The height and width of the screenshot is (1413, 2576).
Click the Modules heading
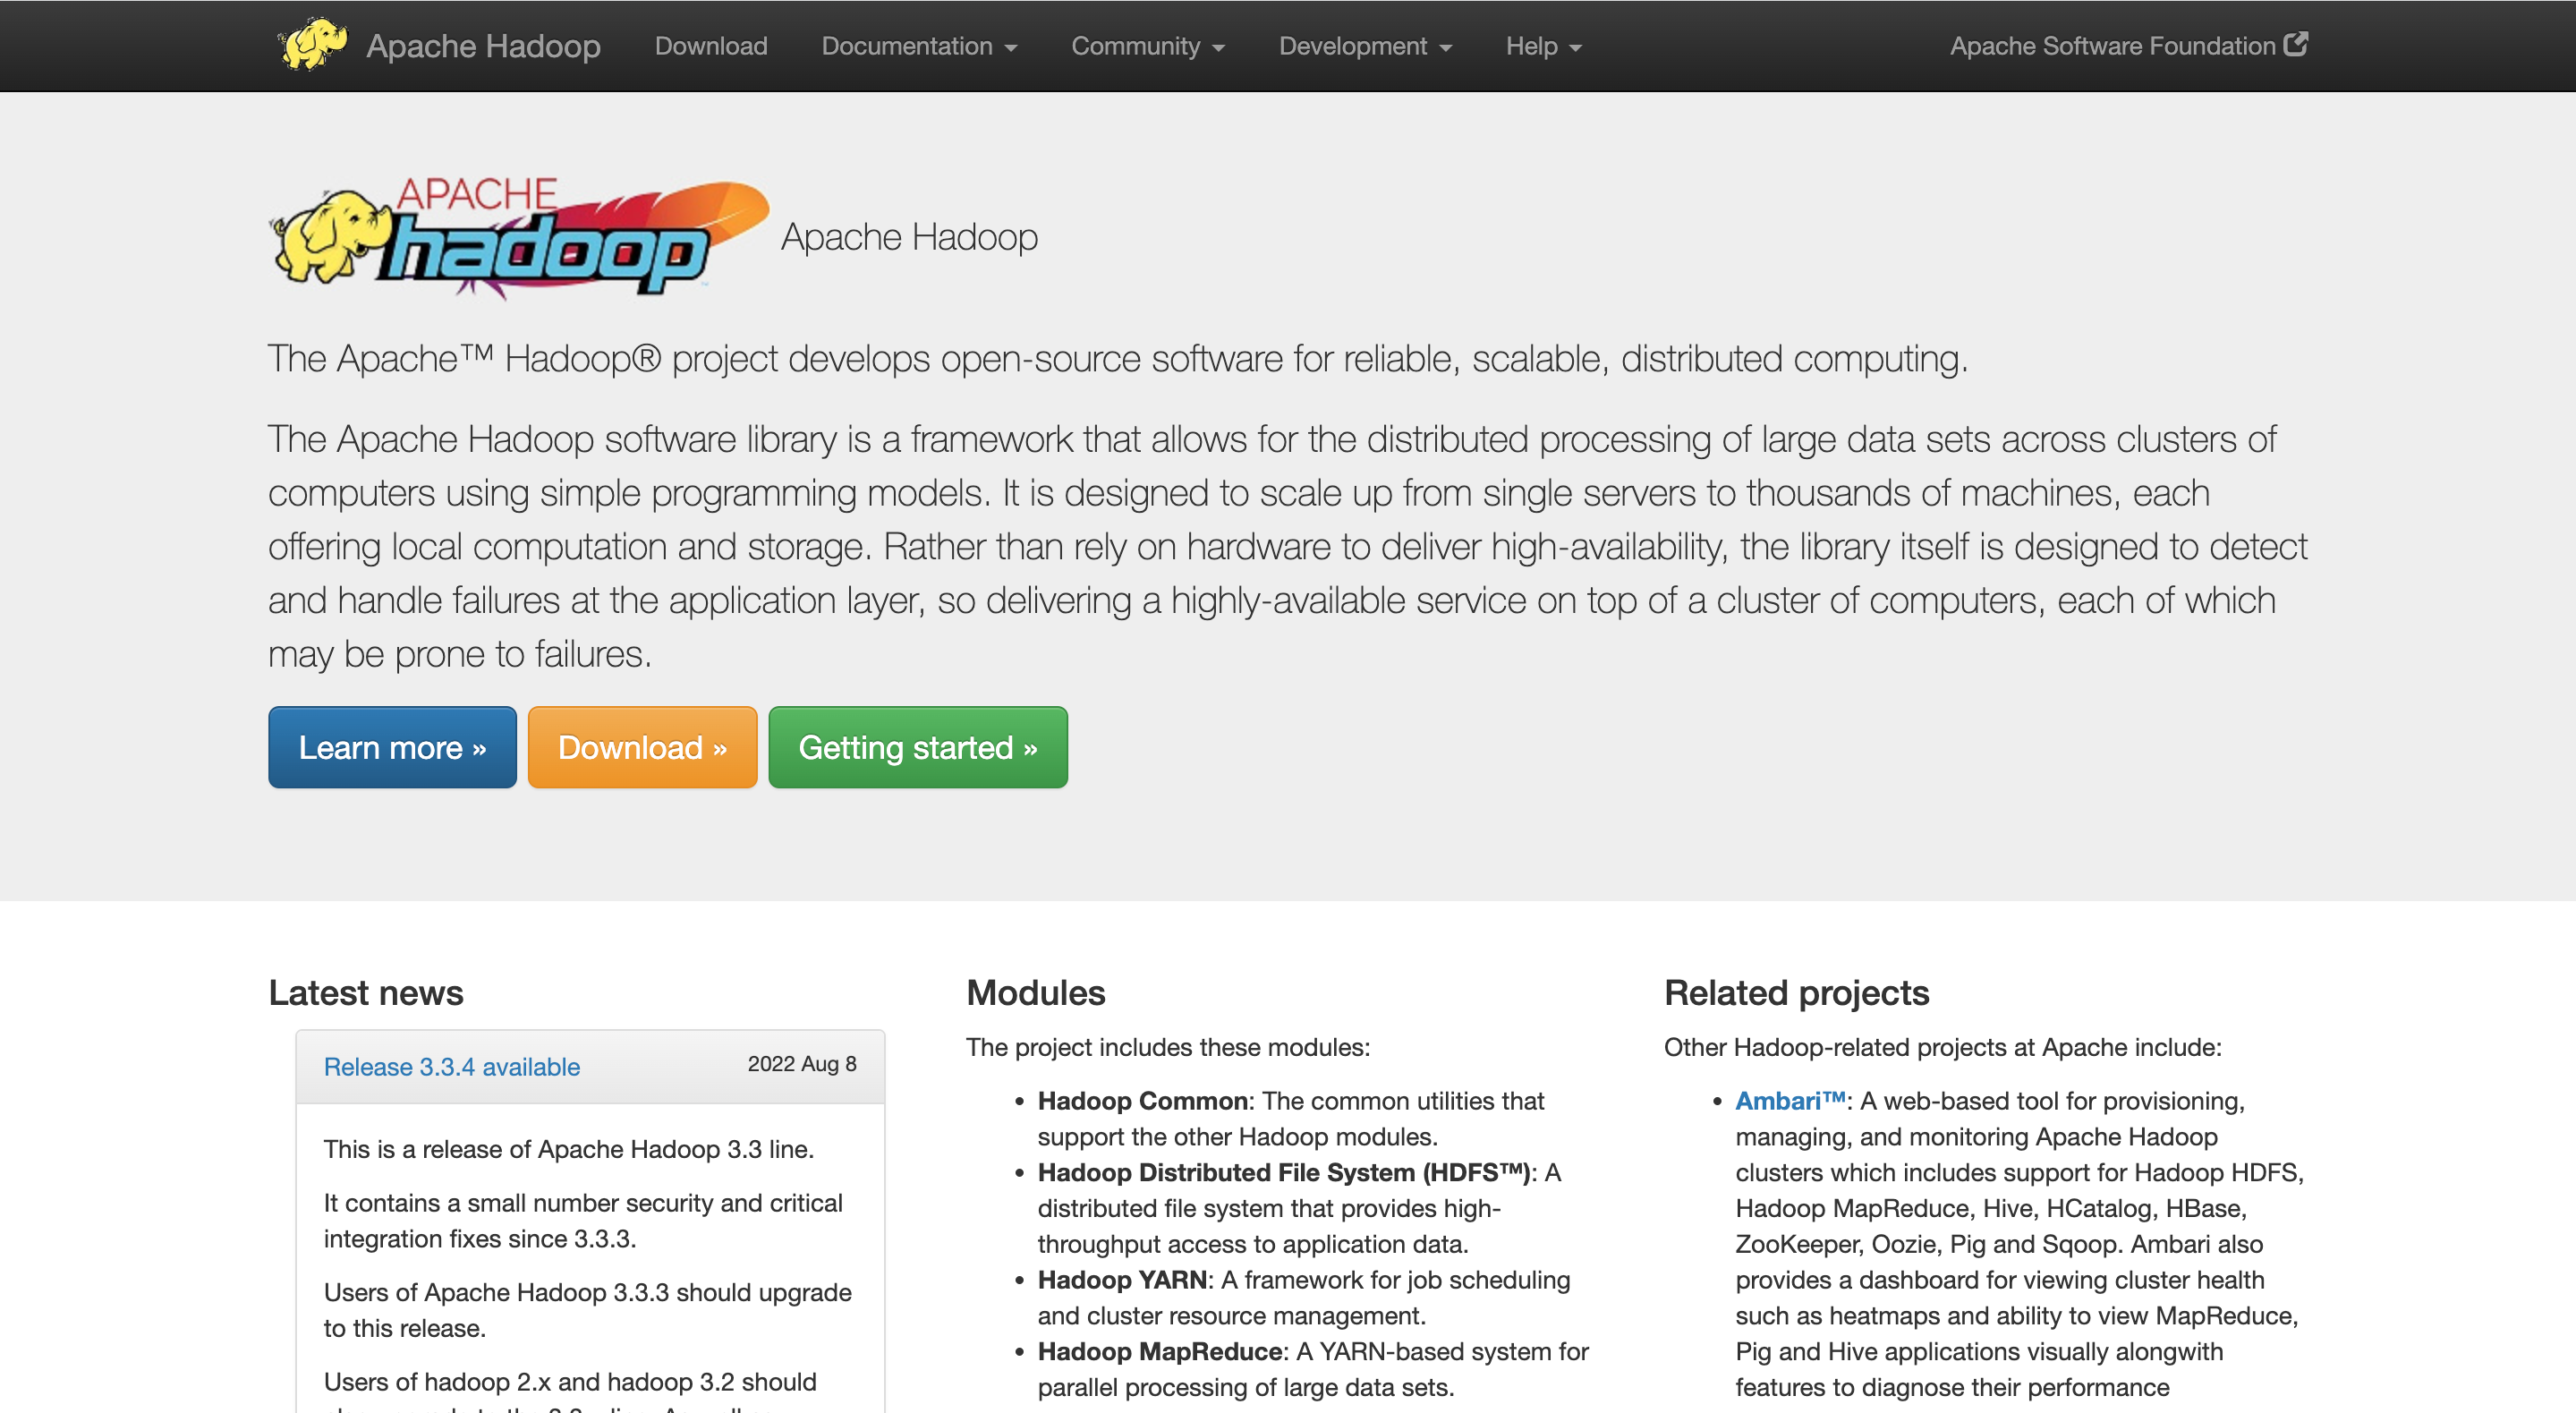1035,992
